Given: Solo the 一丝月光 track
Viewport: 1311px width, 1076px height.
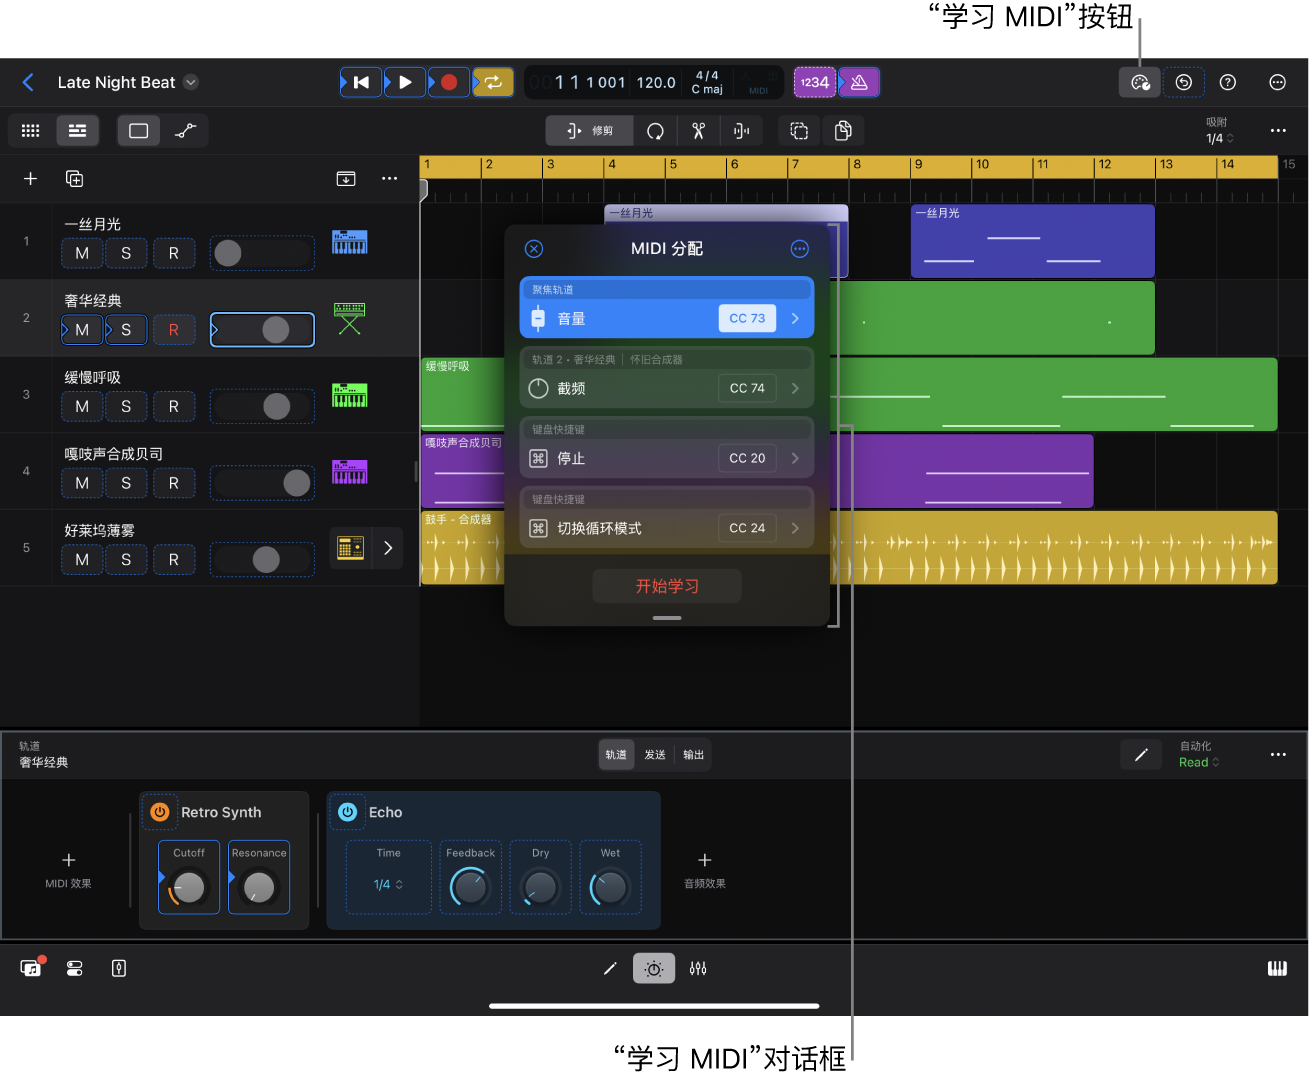Looking at the screenshot, I should (126, 253).
